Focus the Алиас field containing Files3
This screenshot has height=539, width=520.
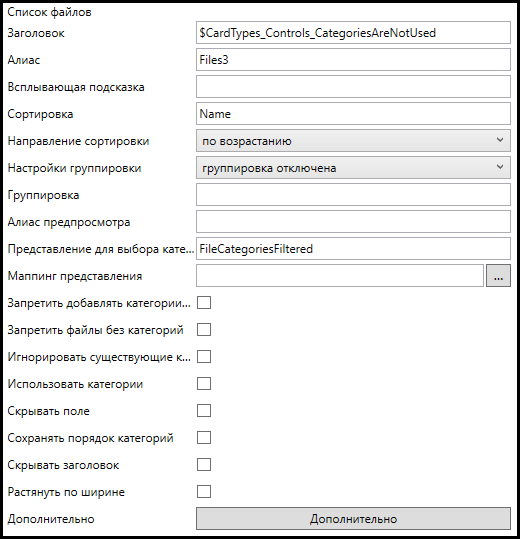pos(353,60)
